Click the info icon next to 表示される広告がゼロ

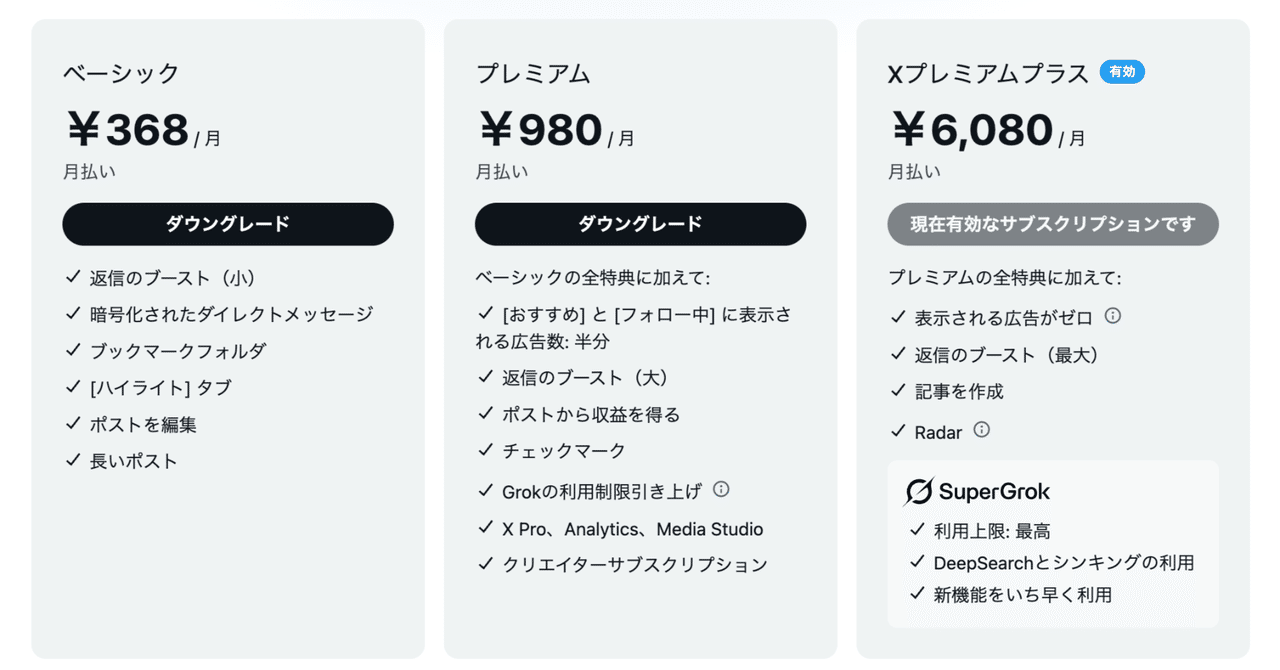pos(1112,316)
